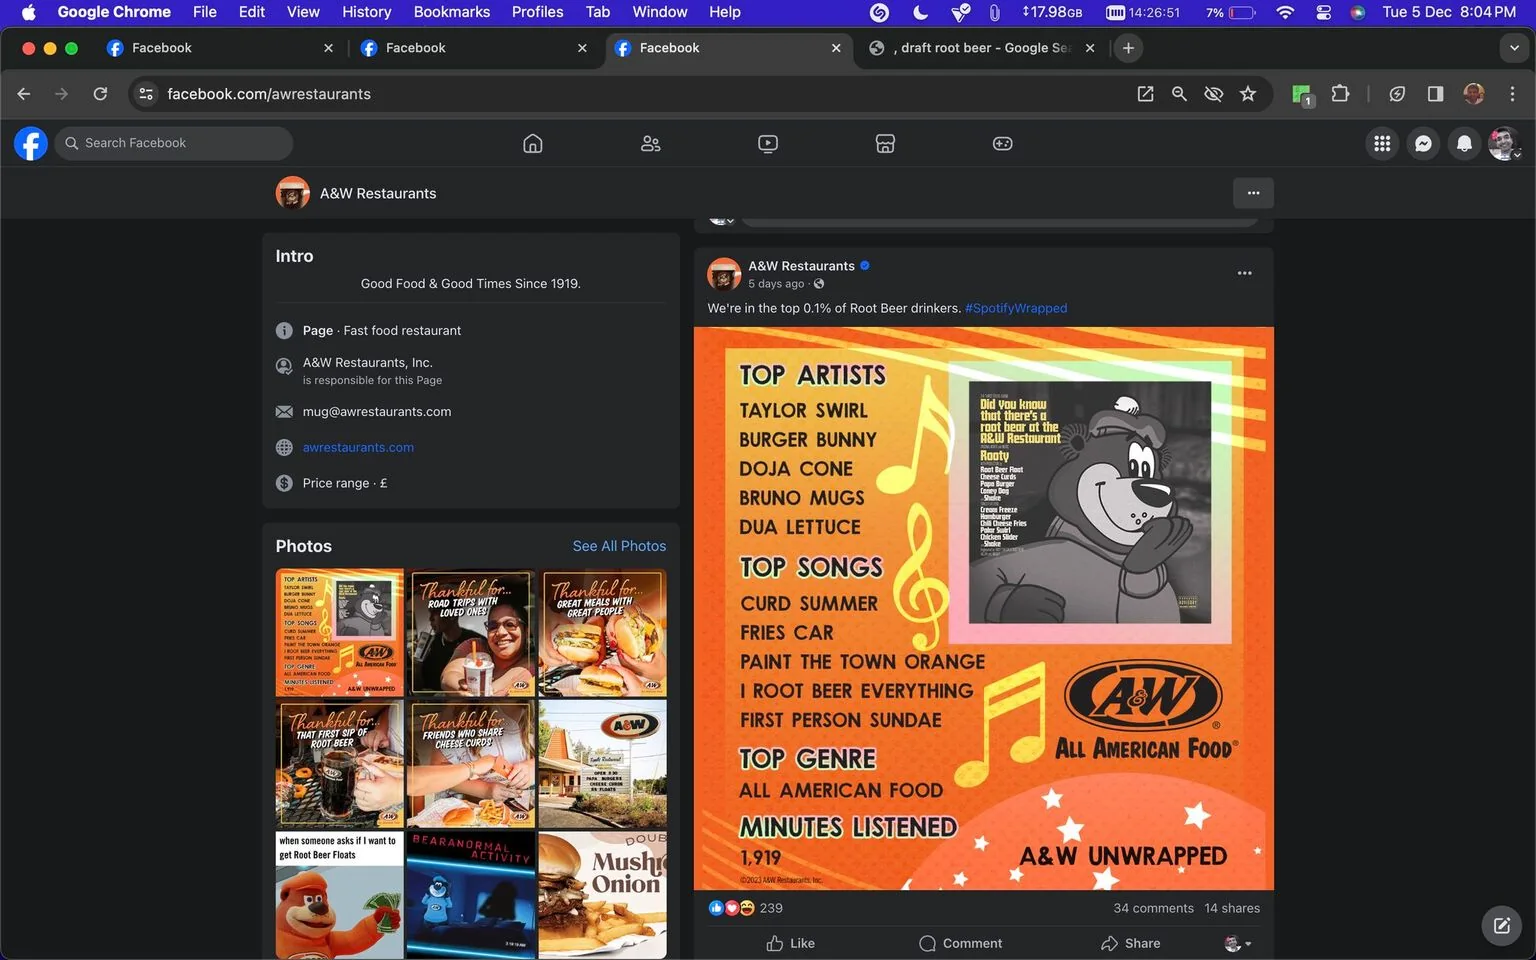Switch to the first Facebook tab
The width and height of the screenshot is (1536, 960).
(220, 48)
